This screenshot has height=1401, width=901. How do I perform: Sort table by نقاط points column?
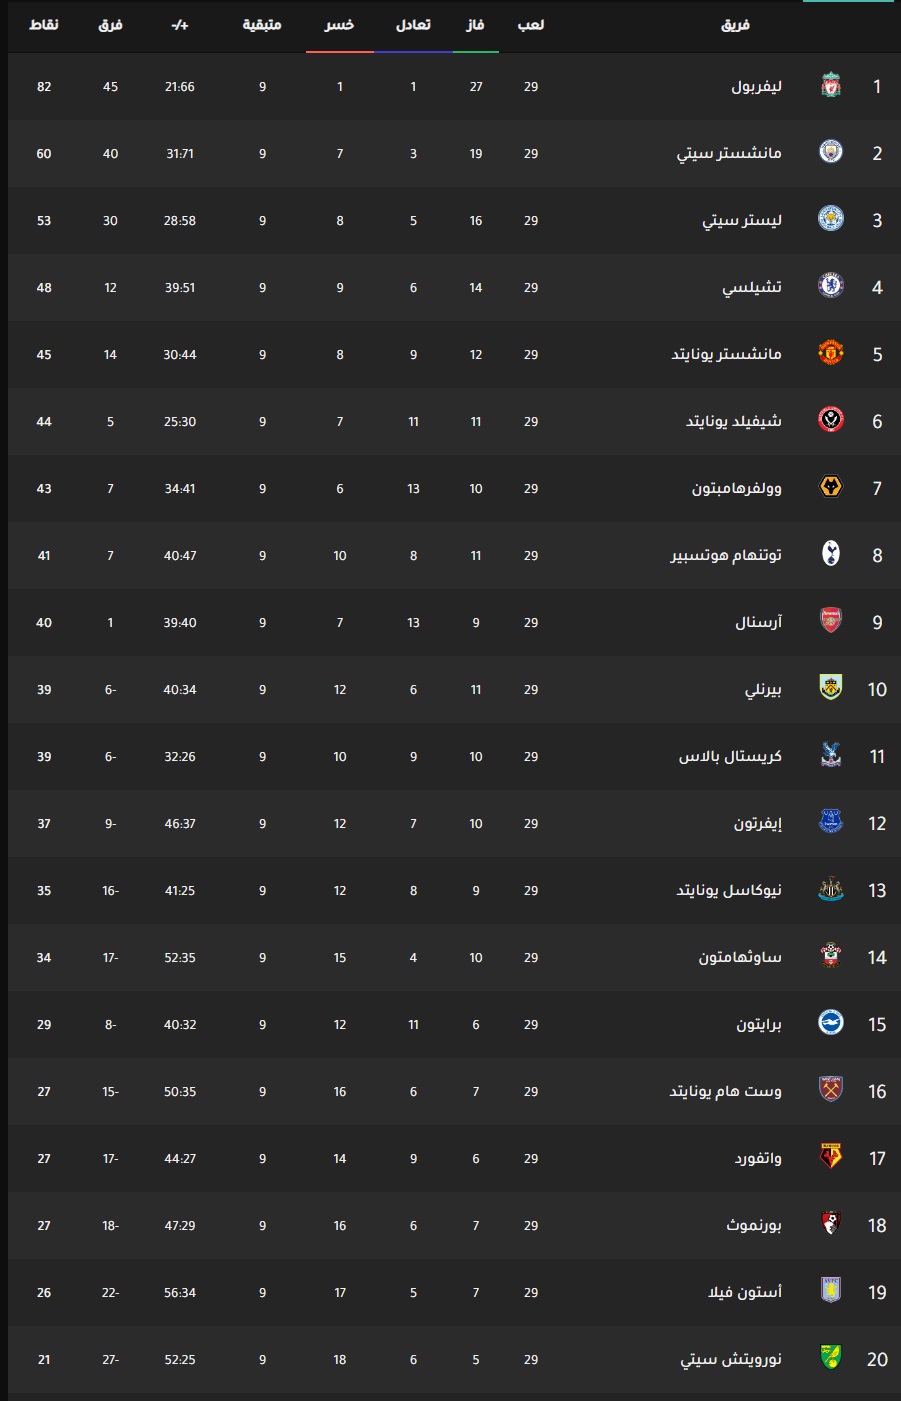tap(44, 24)
